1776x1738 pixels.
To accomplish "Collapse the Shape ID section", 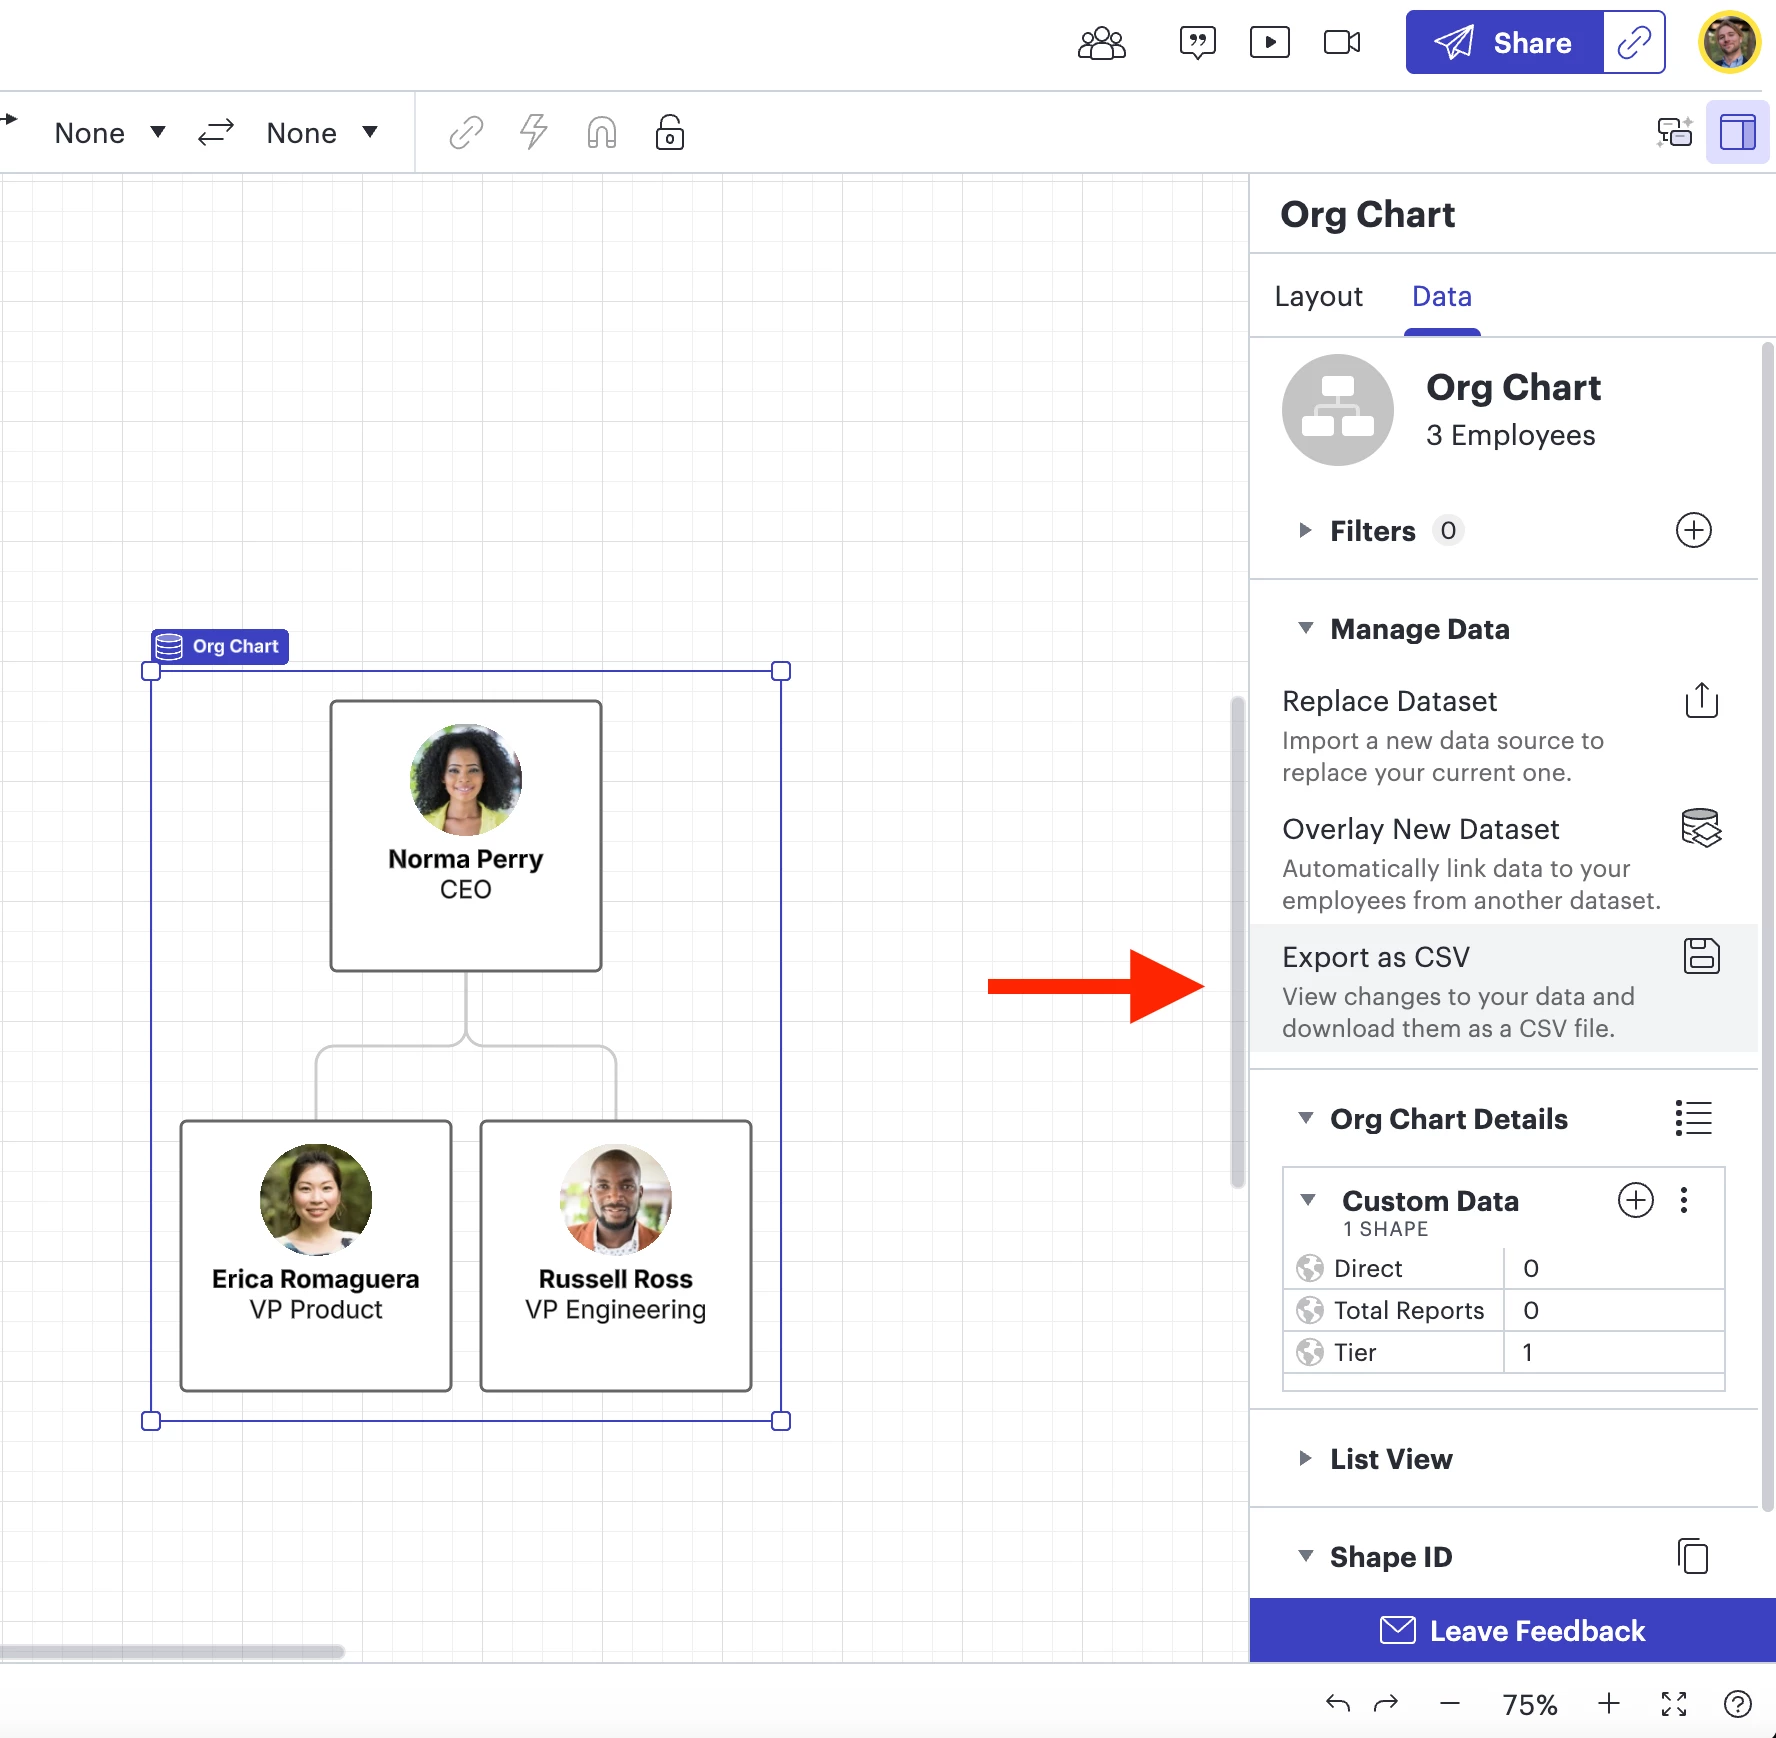I will pyautogui.click(x=1305, y=1557).
